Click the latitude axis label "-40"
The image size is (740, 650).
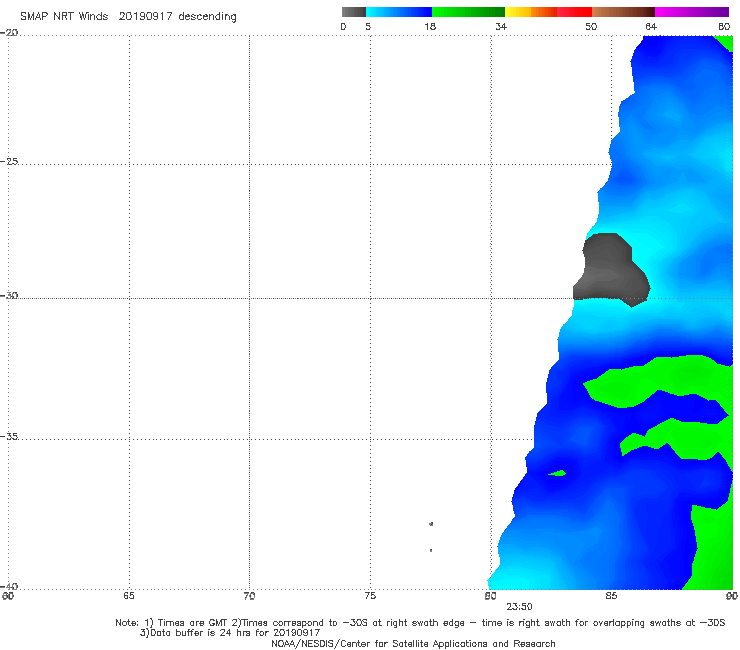coord(9,586)
